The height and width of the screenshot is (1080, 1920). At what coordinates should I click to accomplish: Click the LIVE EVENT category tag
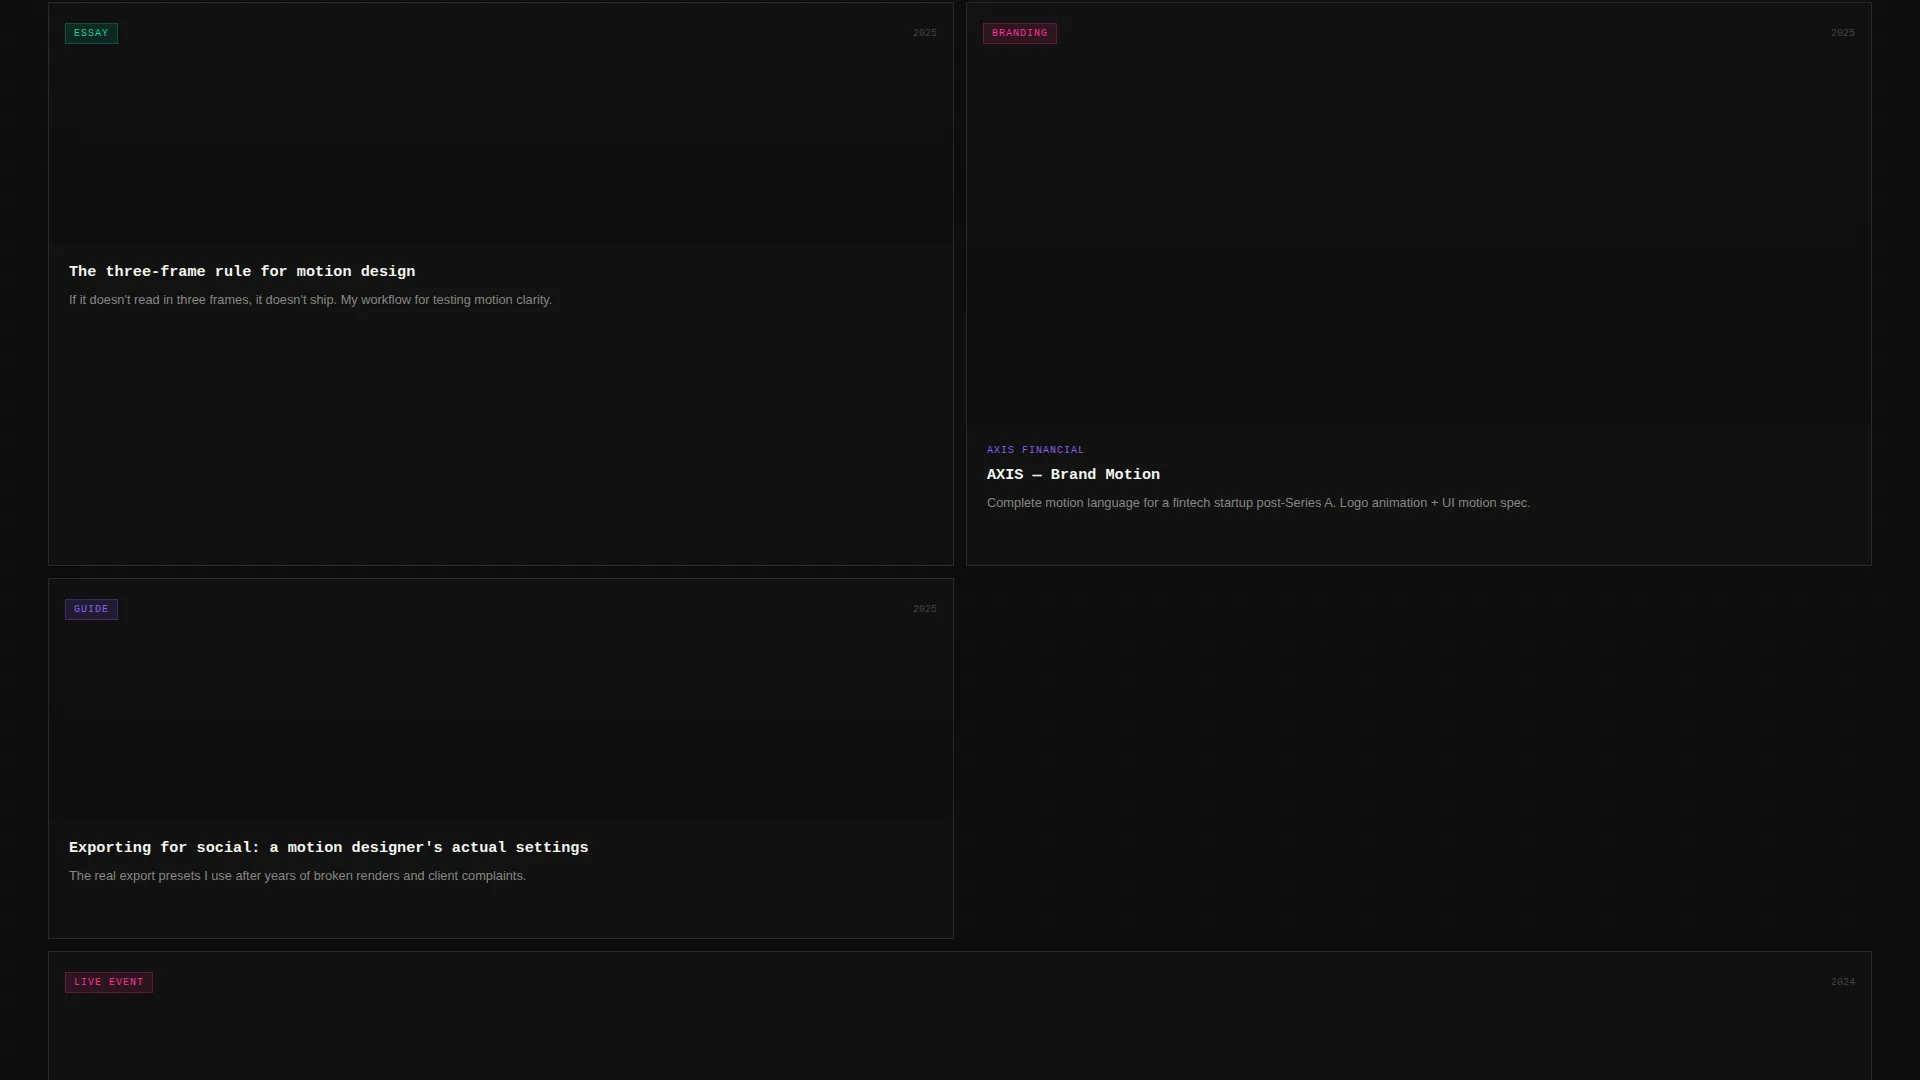pyautogui.click(x=108, y=982)
